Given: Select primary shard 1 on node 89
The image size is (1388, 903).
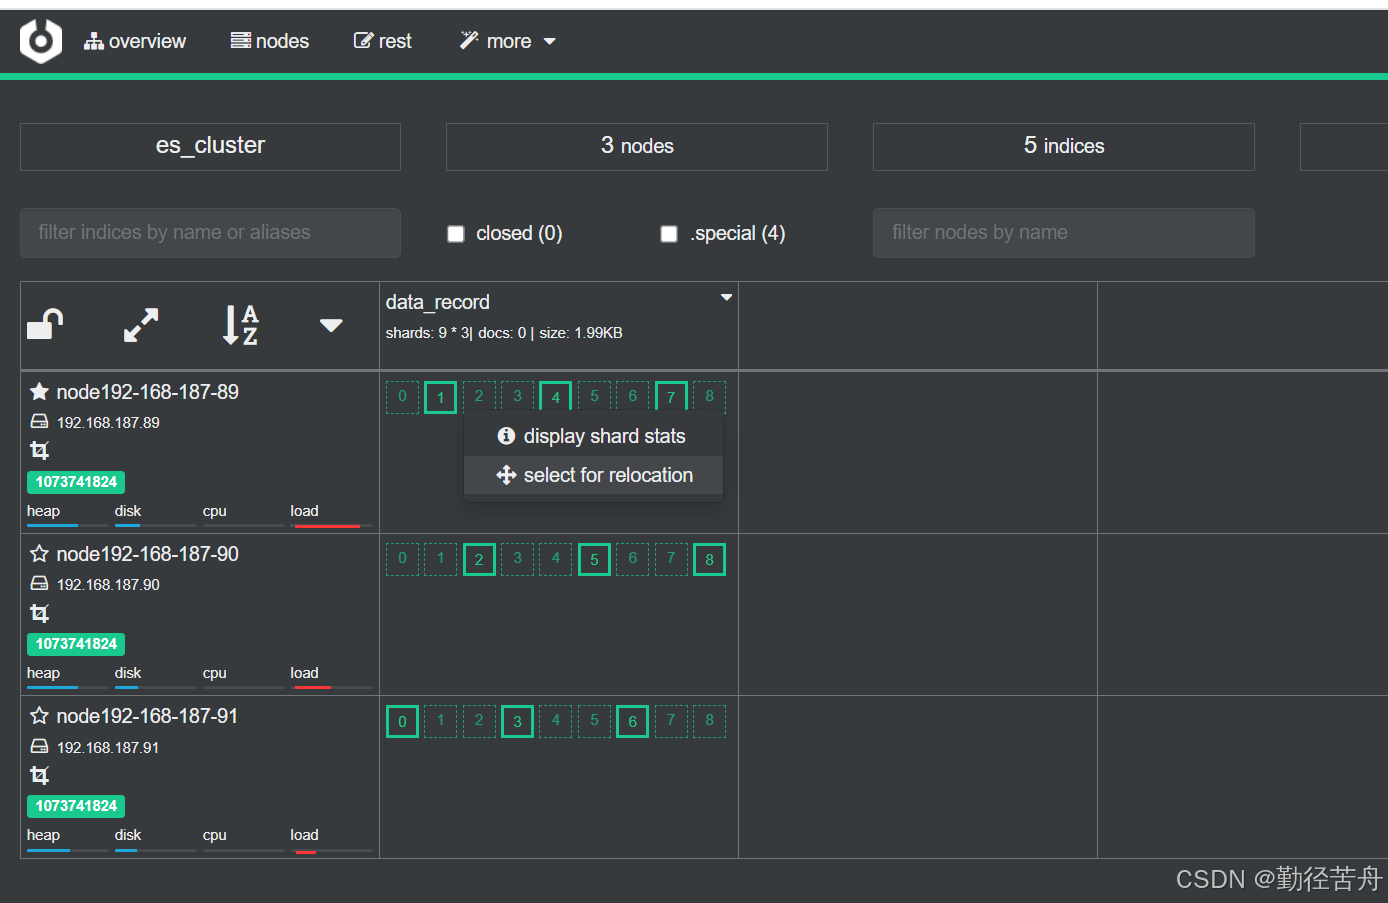Looking at the screenshot, I should pos(440,397).
